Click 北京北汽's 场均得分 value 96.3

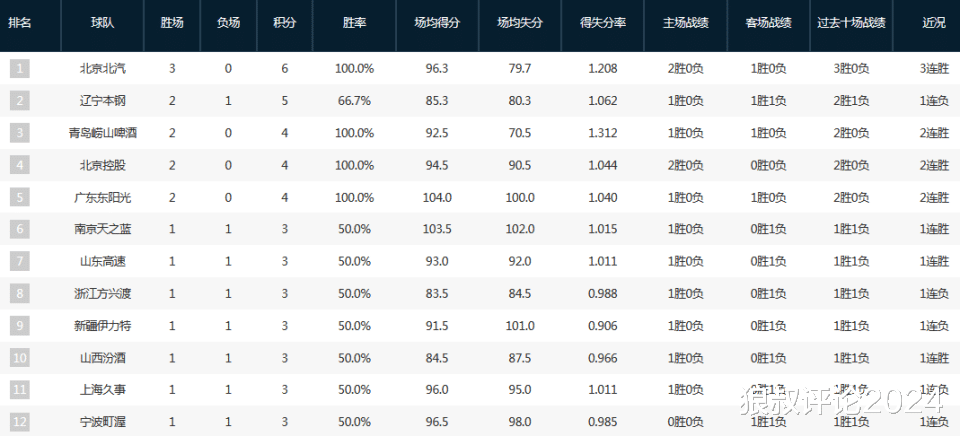(437, 69)
